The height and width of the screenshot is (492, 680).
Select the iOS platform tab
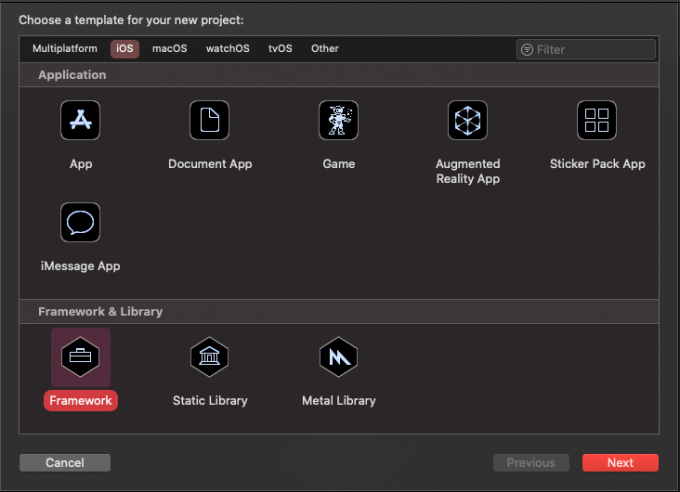pos(125,48)
